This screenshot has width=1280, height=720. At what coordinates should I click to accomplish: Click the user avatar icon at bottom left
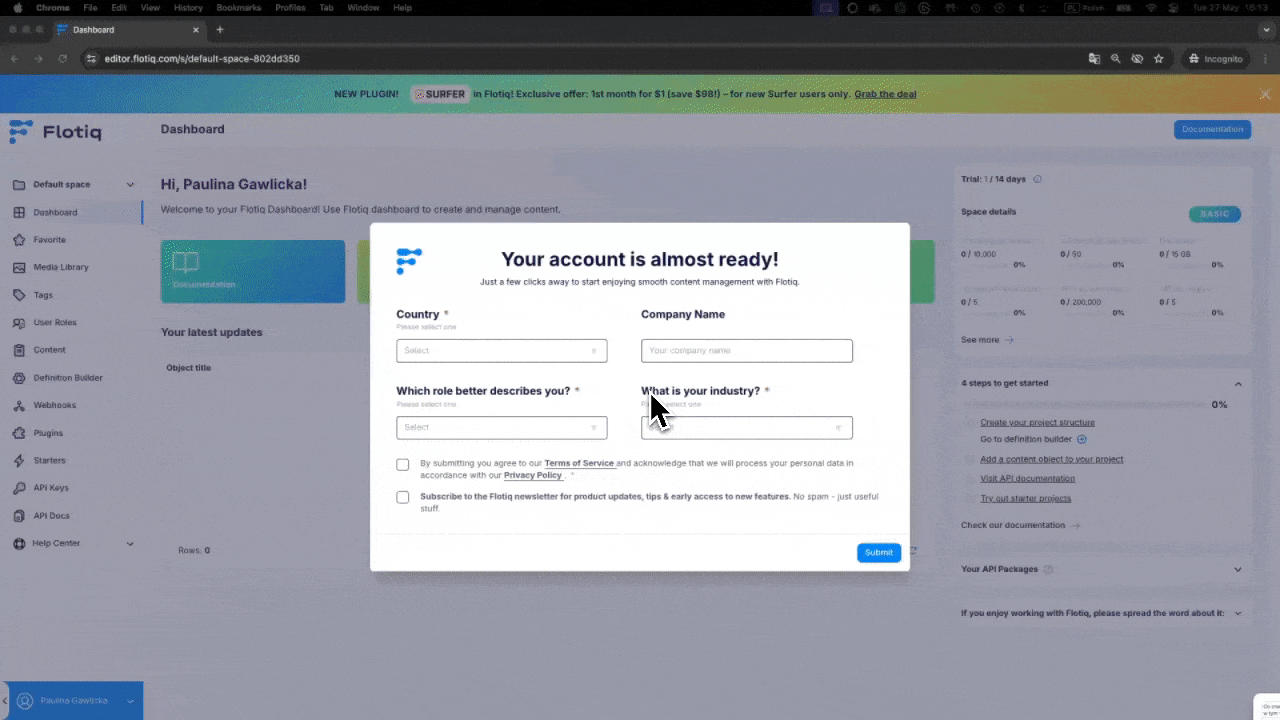25,701
